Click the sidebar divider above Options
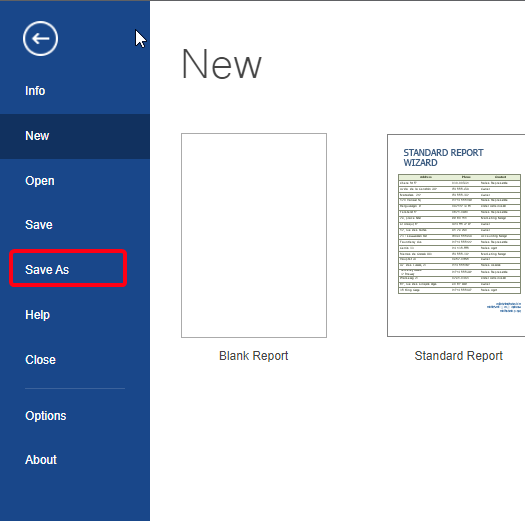This screenshot has width=525, height=521. coord(75,388)
